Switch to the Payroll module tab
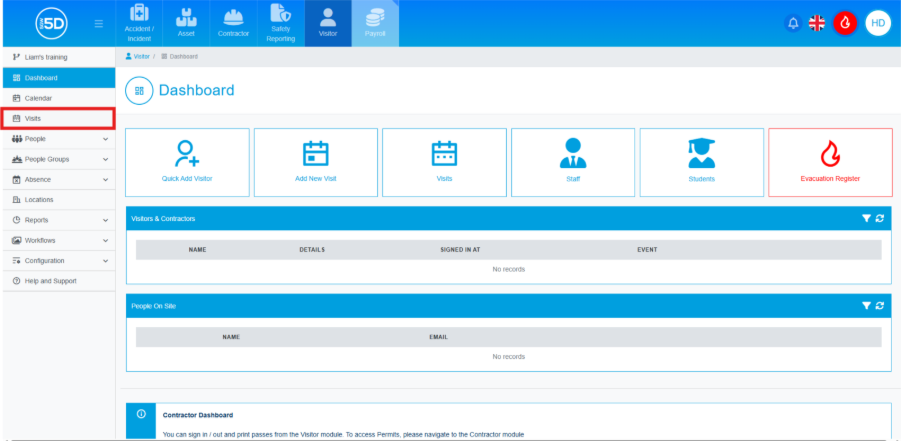 374,24
